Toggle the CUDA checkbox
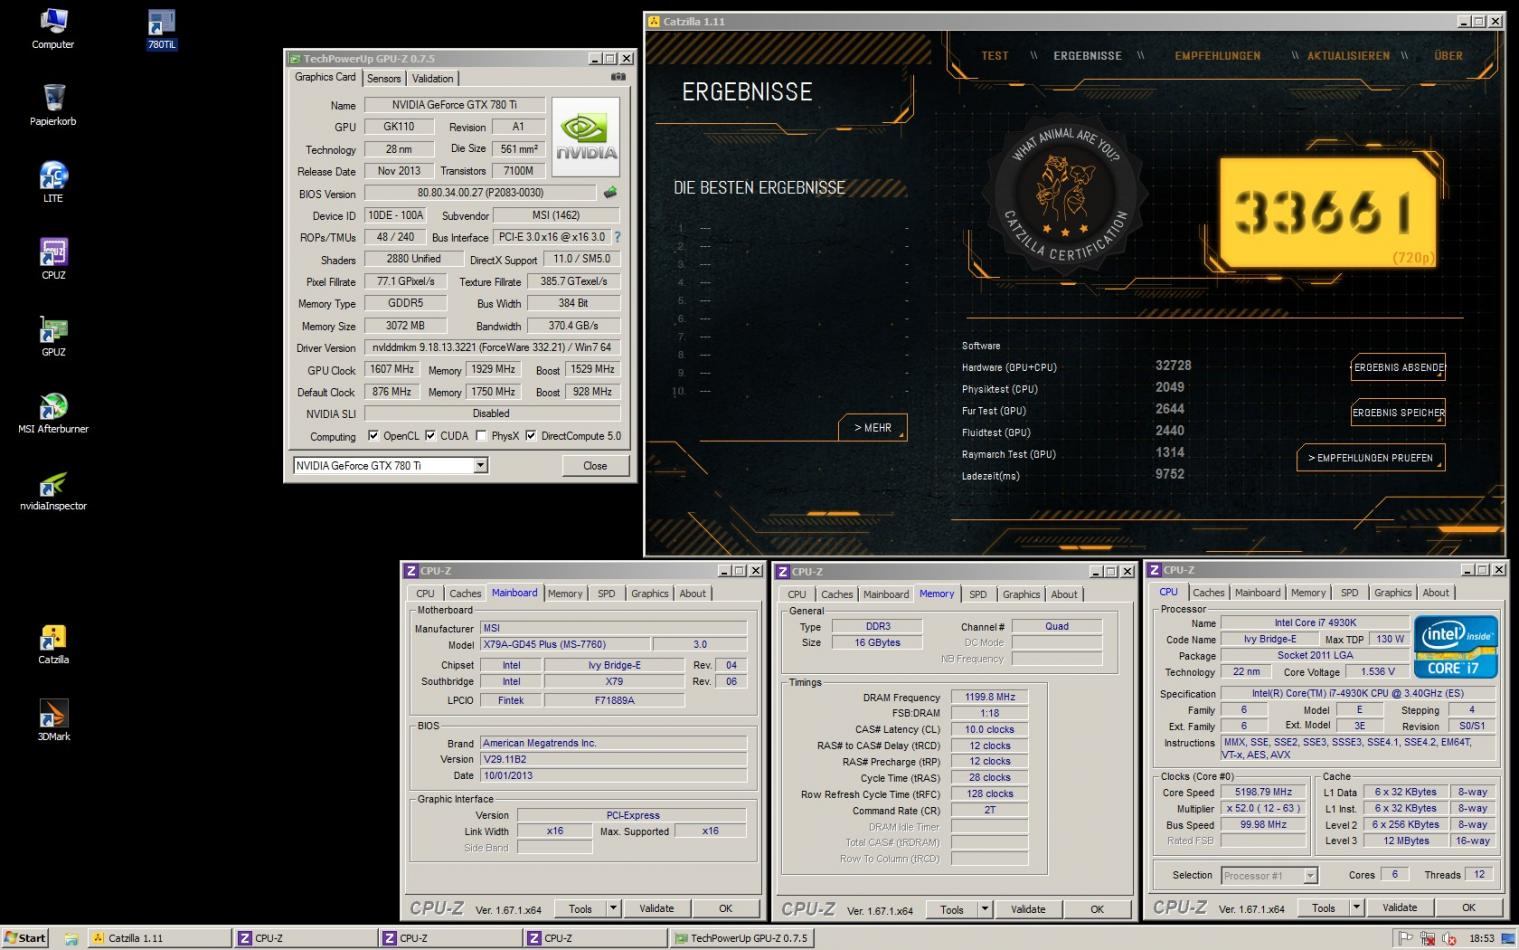This screenshot has width=1519, height=950. 430,436
